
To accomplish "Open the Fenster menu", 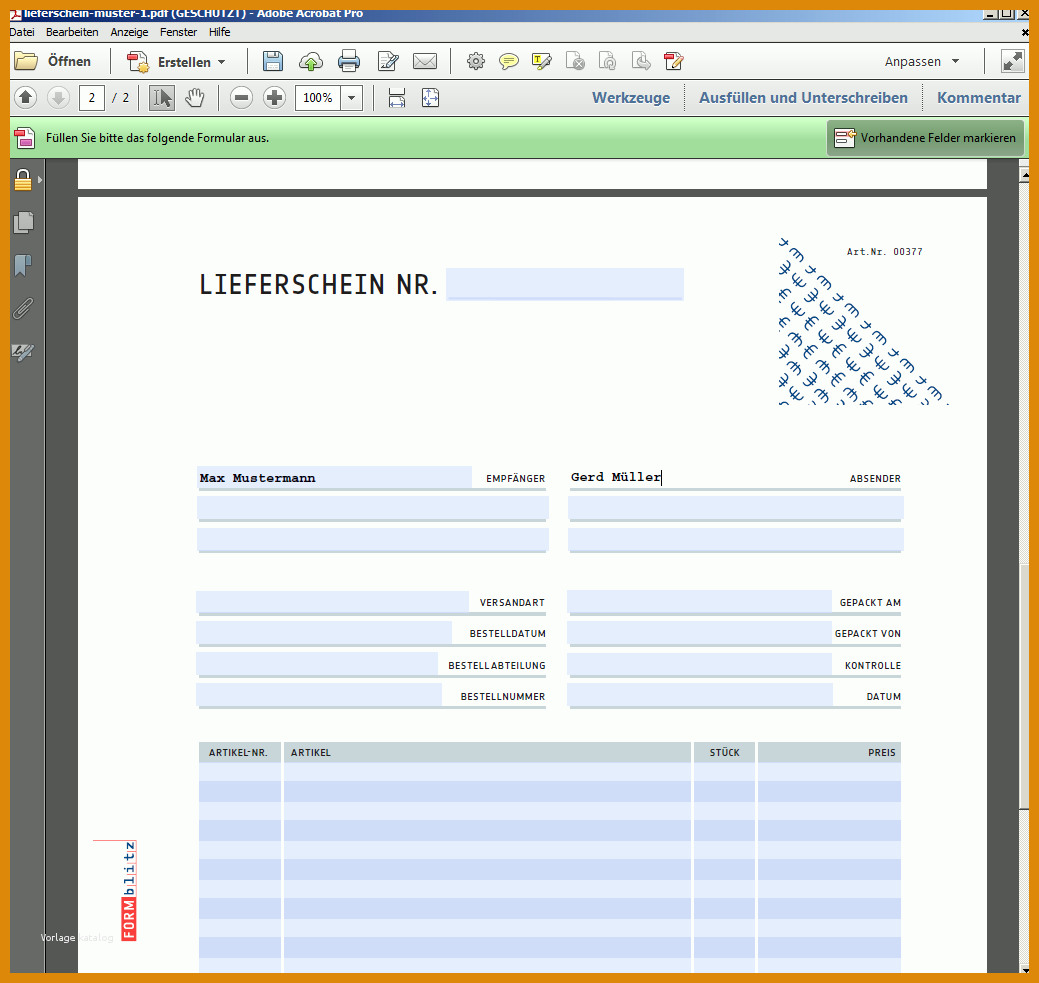I will 178,32.
